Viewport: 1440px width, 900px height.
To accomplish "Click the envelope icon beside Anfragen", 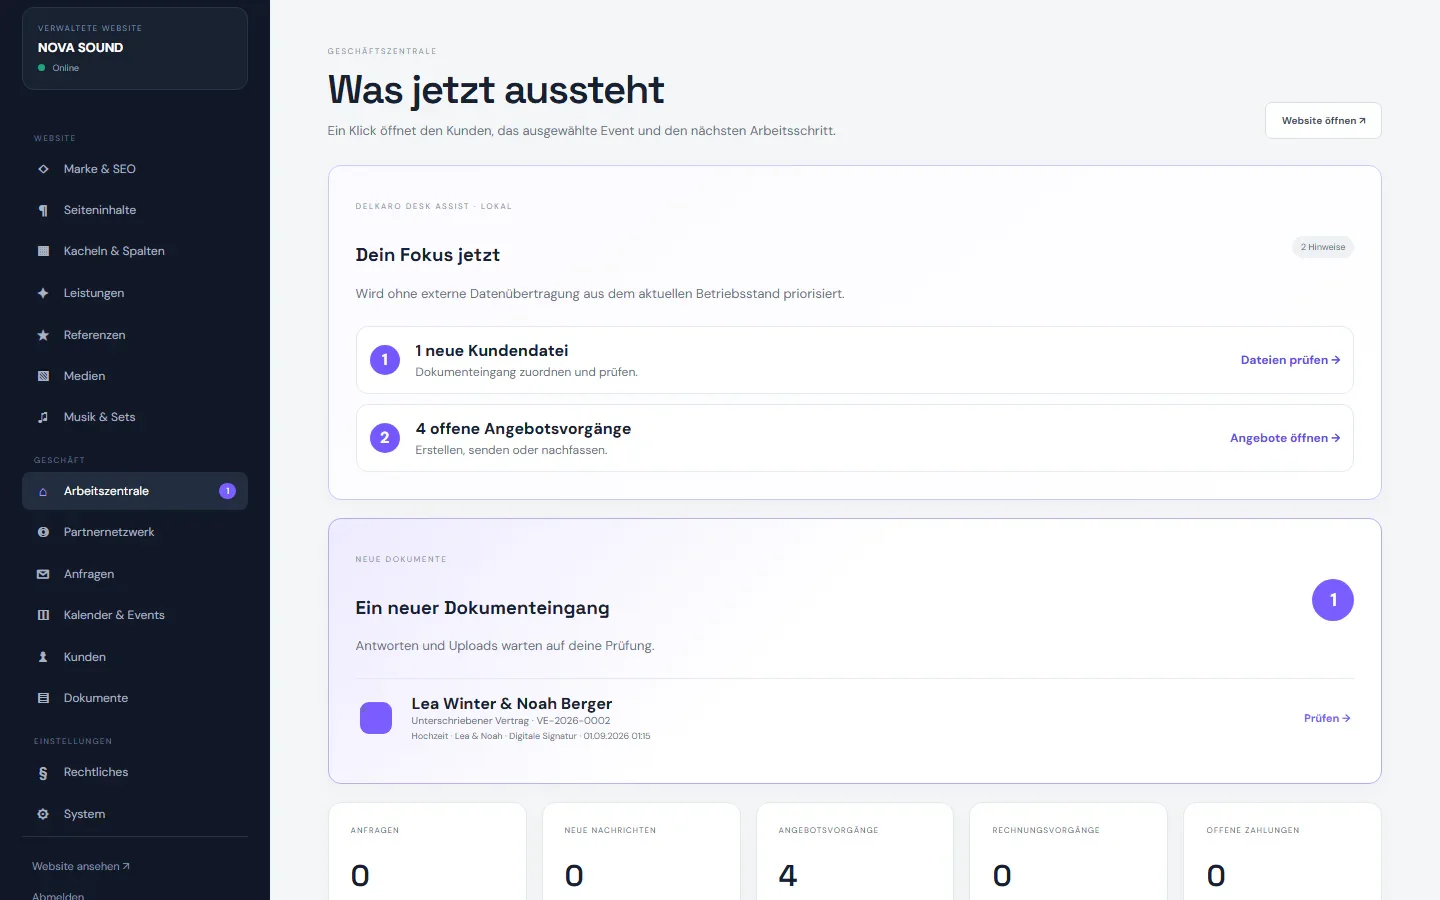I will pyautogui.click(x=43, y=574).
